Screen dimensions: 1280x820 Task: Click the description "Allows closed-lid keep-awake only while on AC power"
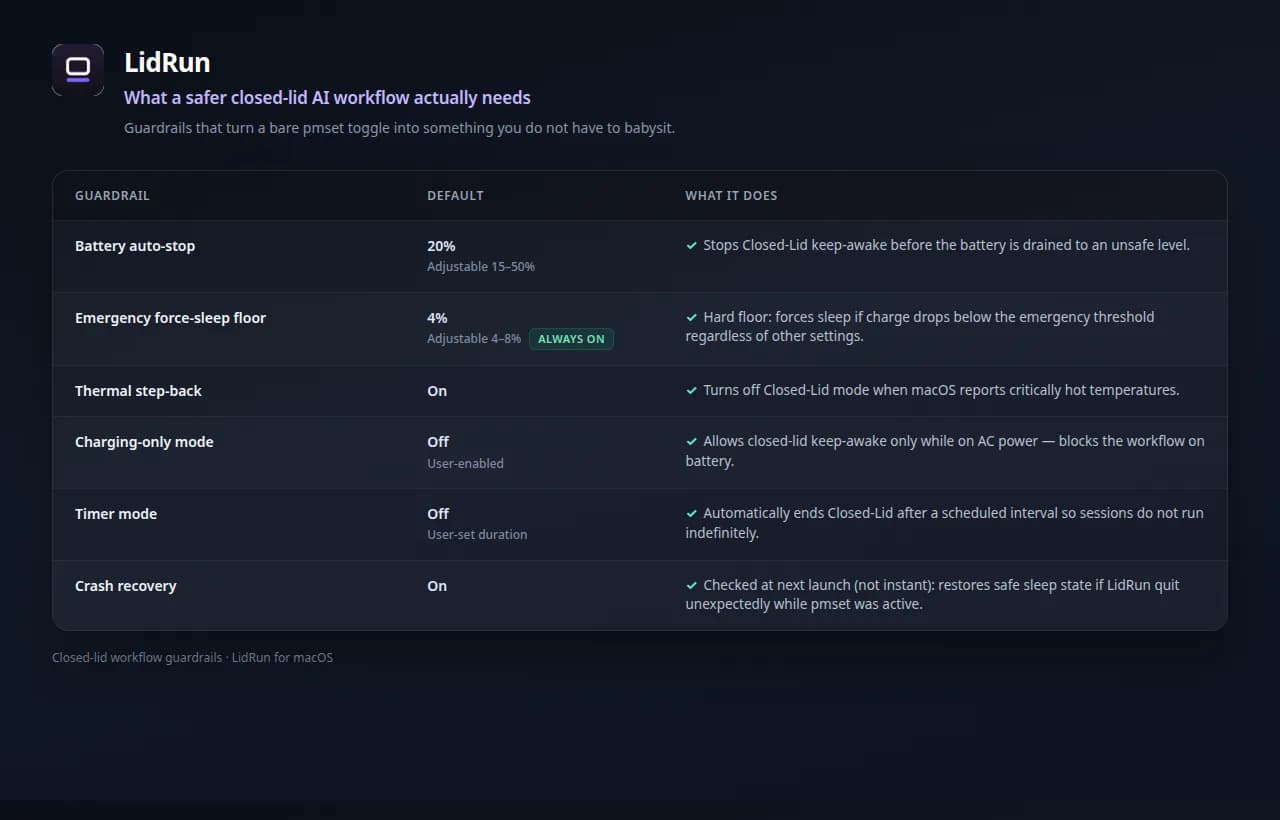[945, 451]
